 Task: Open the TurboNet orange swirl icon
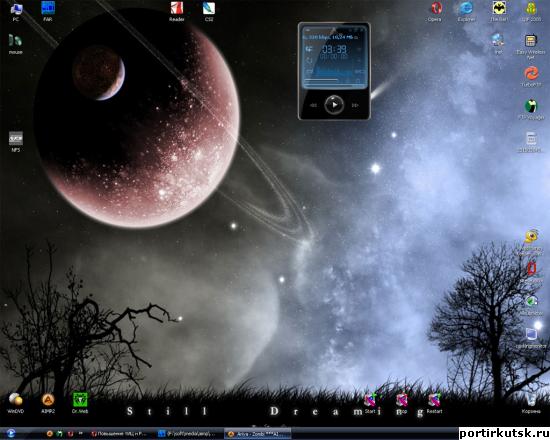531,76
